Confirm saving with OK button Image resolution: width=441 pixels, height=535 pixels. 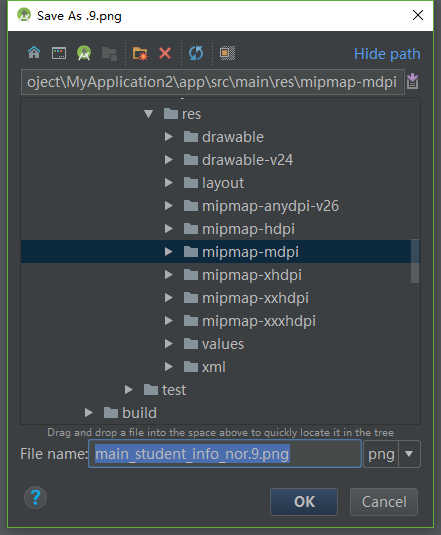[x=304, y=502]
